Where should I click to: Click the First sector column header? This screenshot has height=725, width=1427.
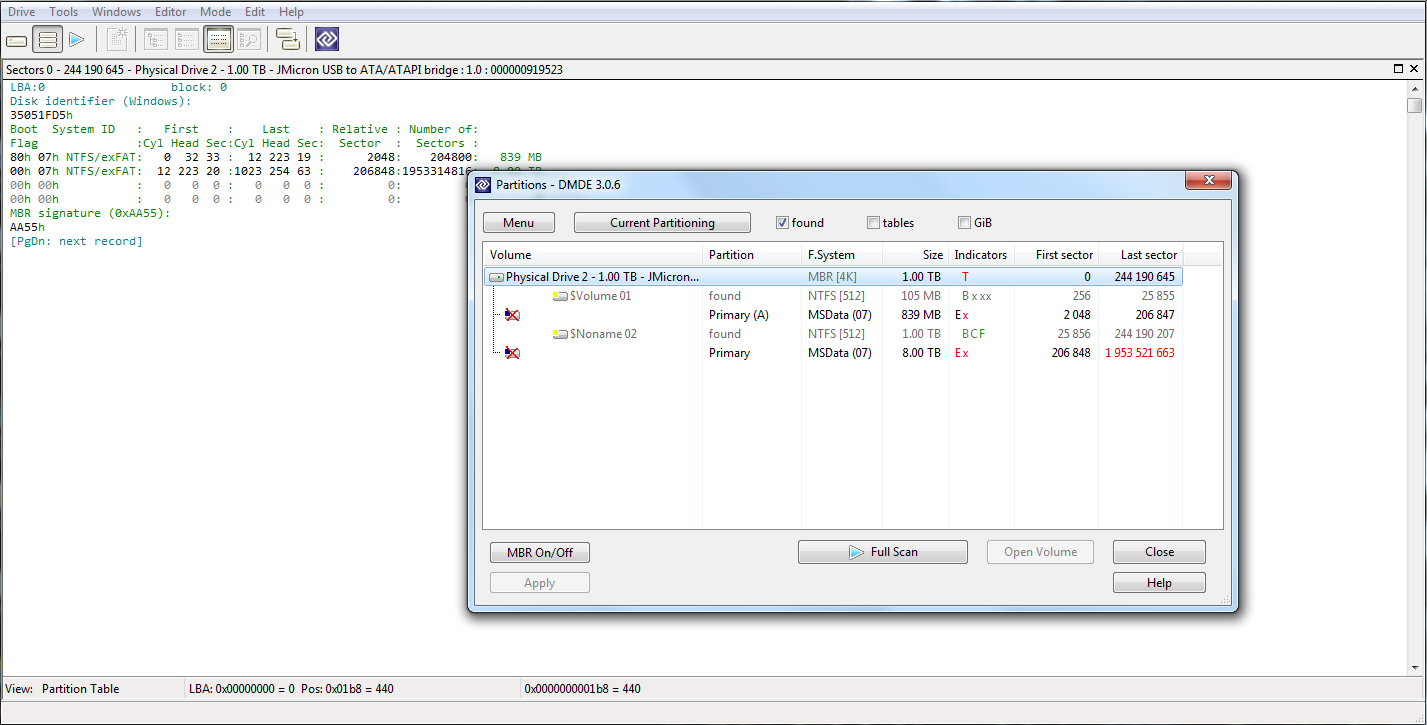(1057, 255)
